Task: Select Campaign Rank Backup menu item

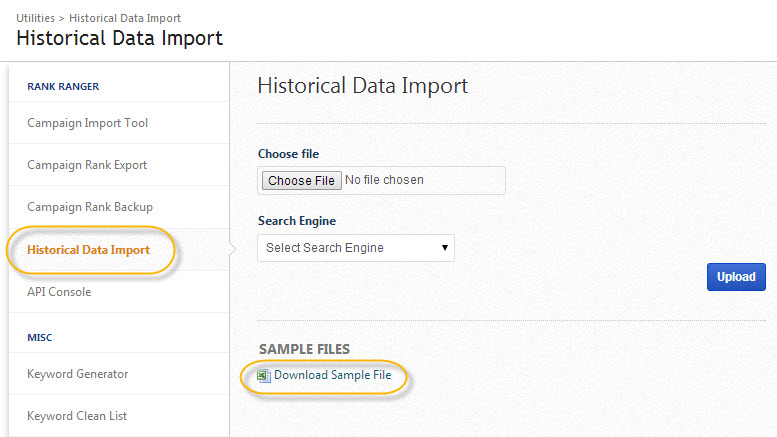Action: 90,207
